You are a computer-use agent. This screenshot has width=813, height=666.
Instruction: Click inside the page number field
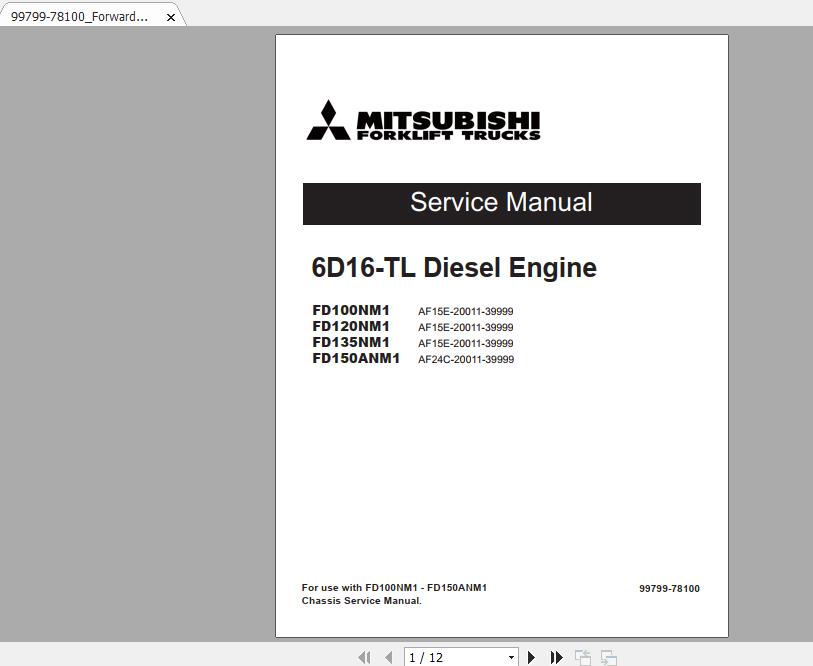pyautogui.click(x=440, y=658)
